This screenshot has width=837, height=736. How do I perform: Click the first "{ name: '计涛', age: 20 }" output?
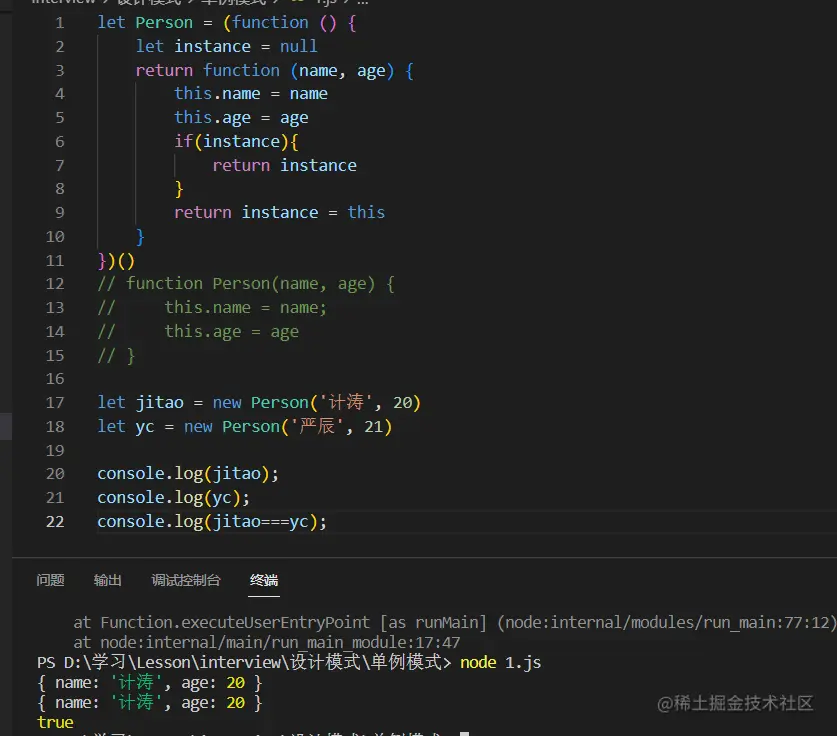pyautogui.click(x=150, y=683)
